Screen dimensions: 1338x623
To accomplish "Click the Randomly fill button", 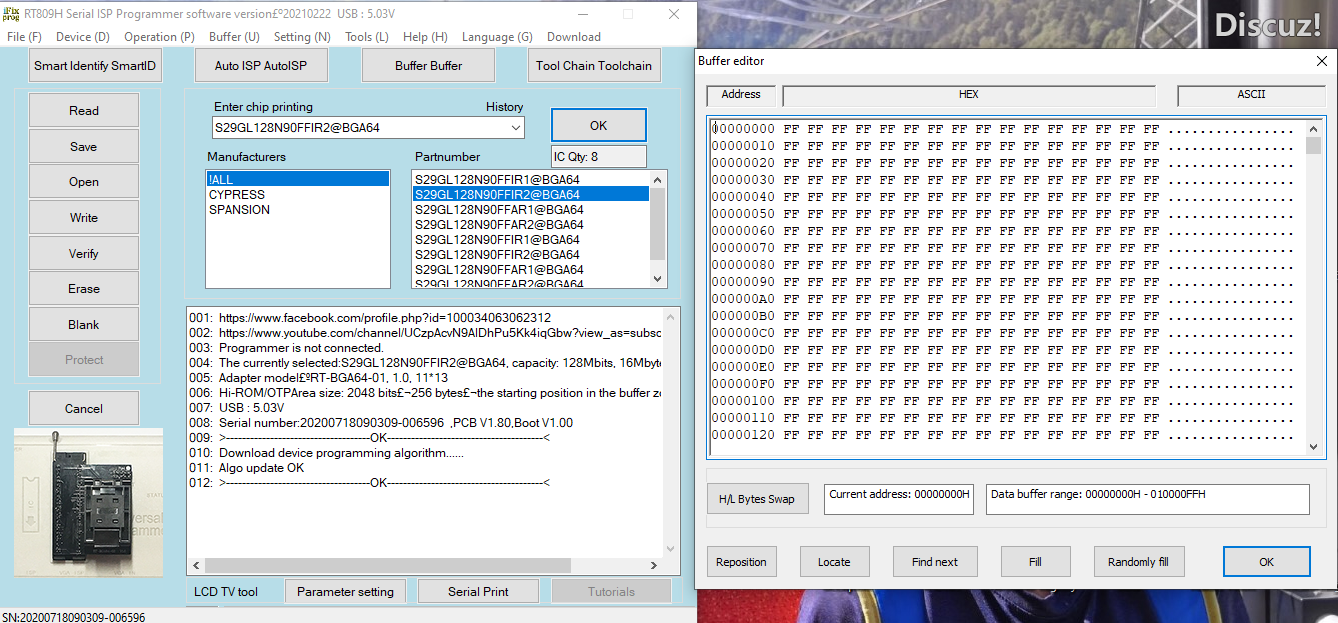I will (x=1138, y=562).
